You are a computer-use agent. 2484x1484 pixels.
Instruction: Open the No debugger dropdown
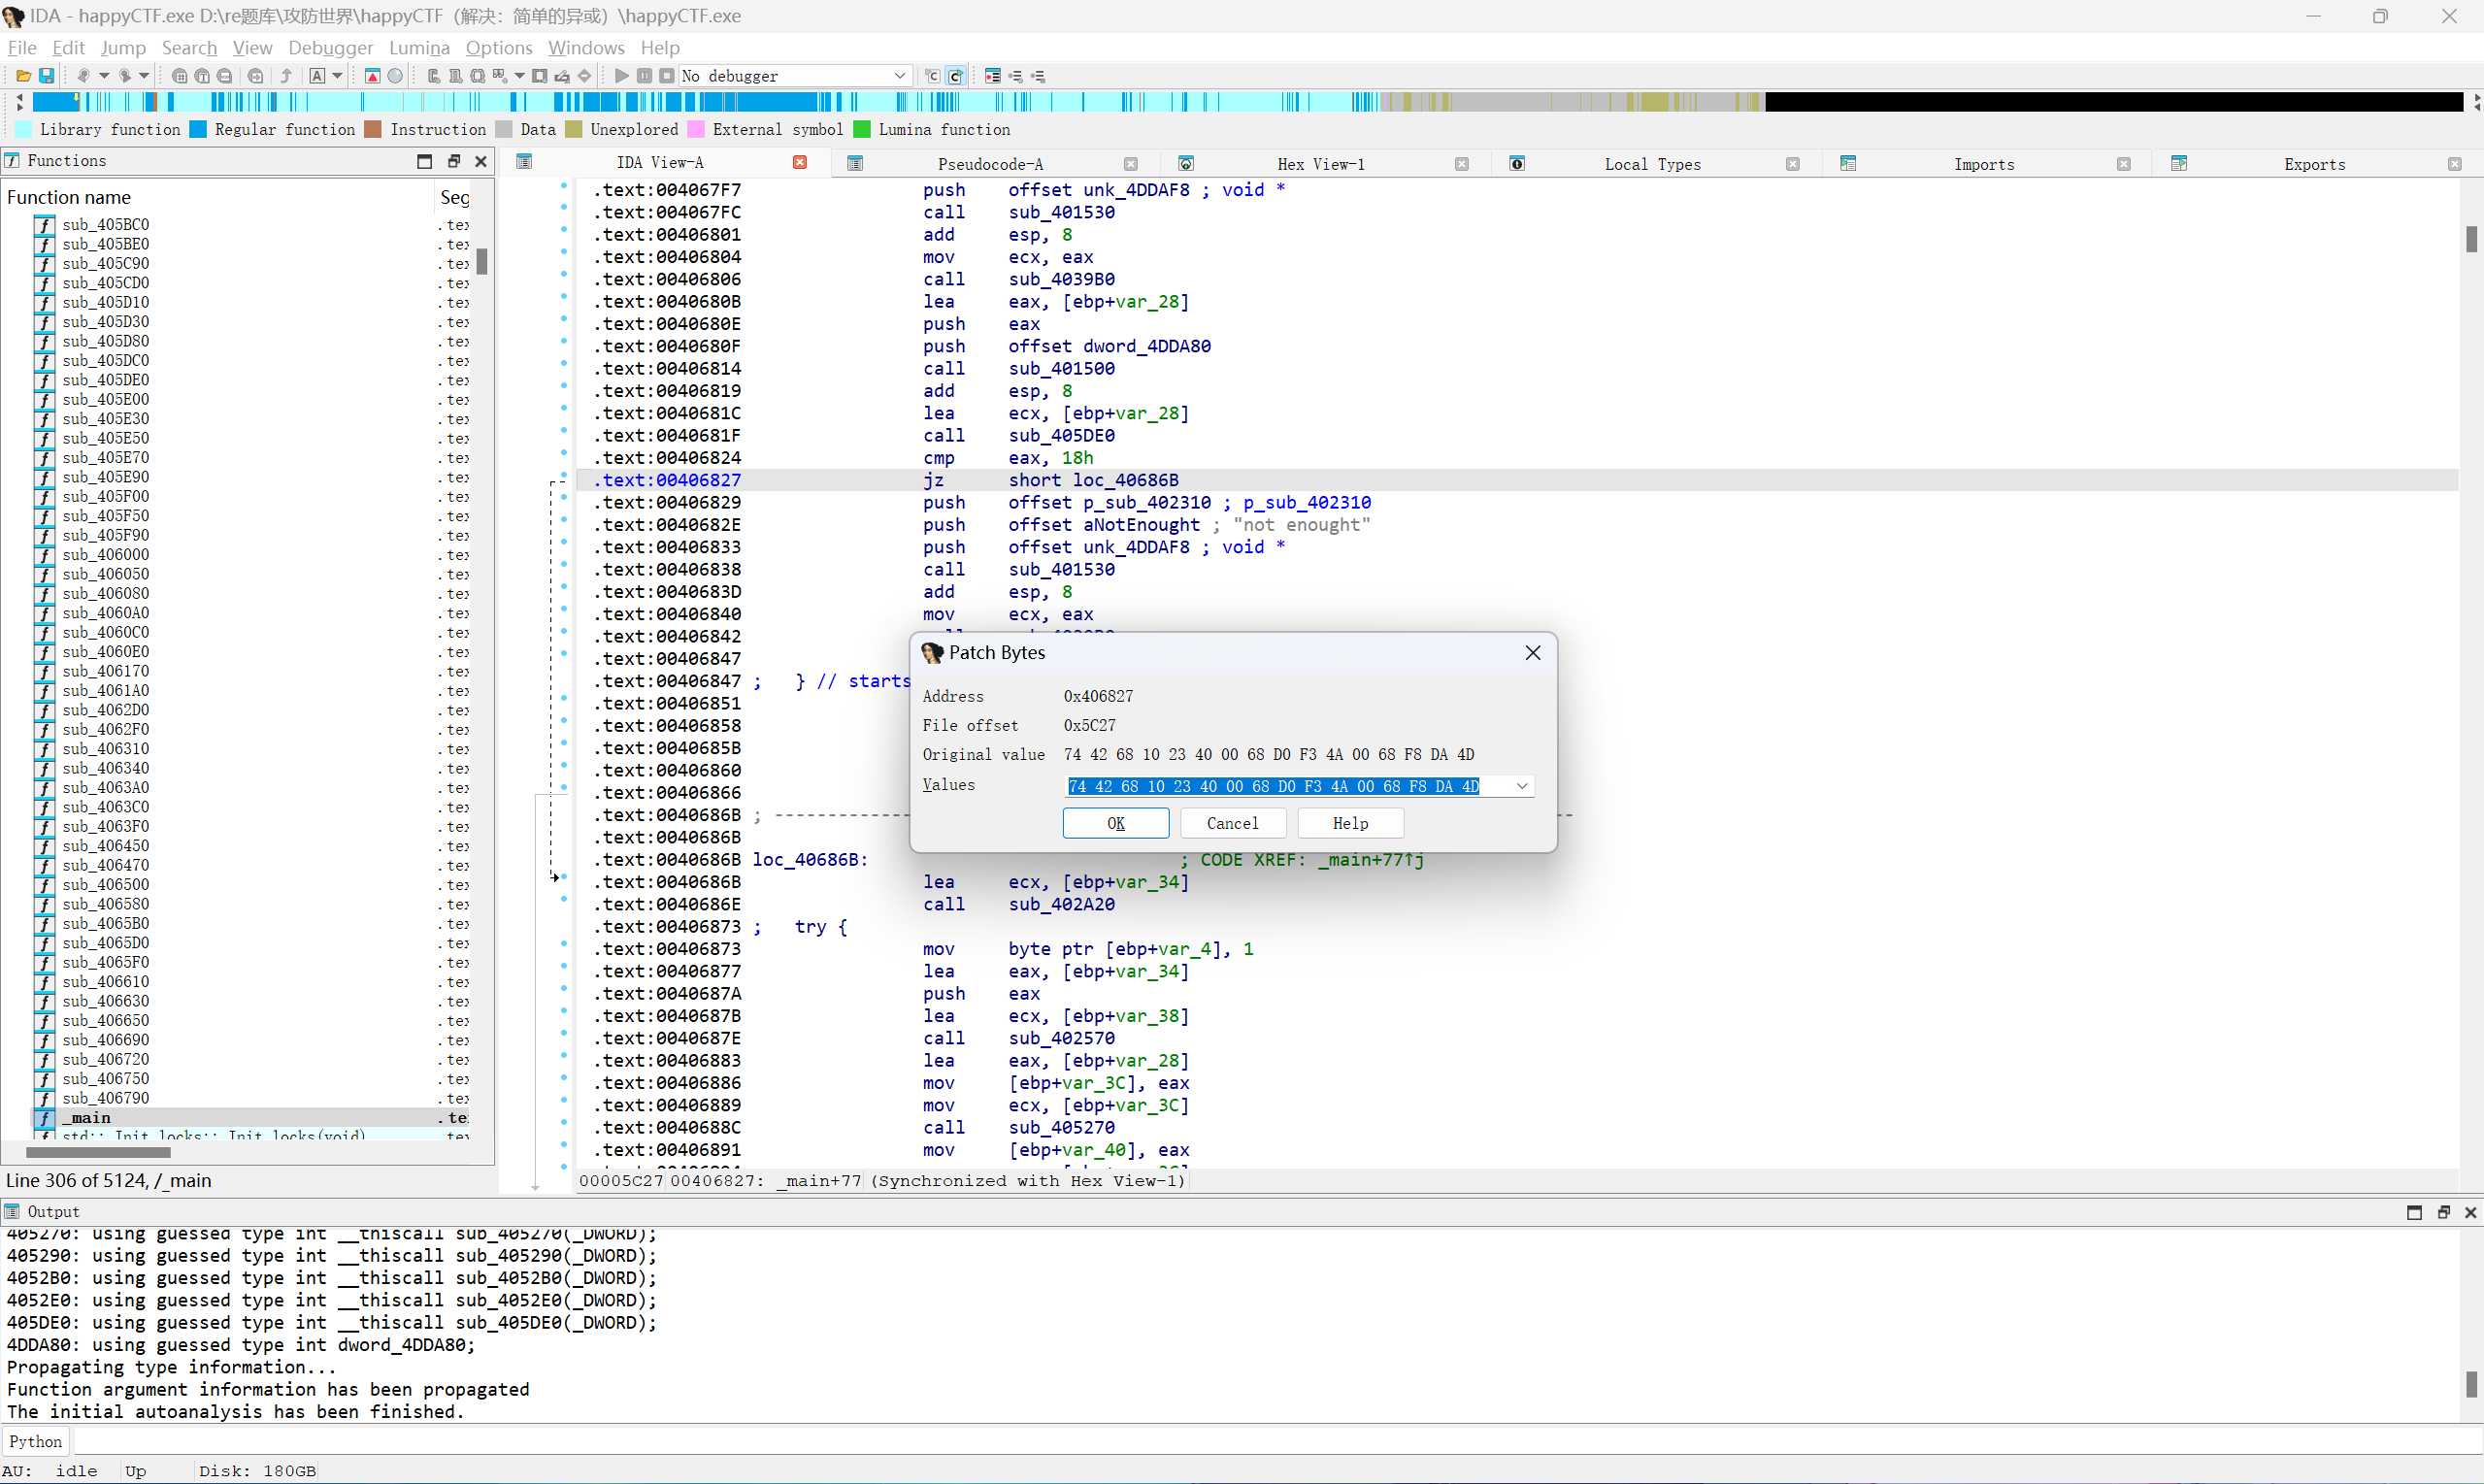tap(899, 76)
